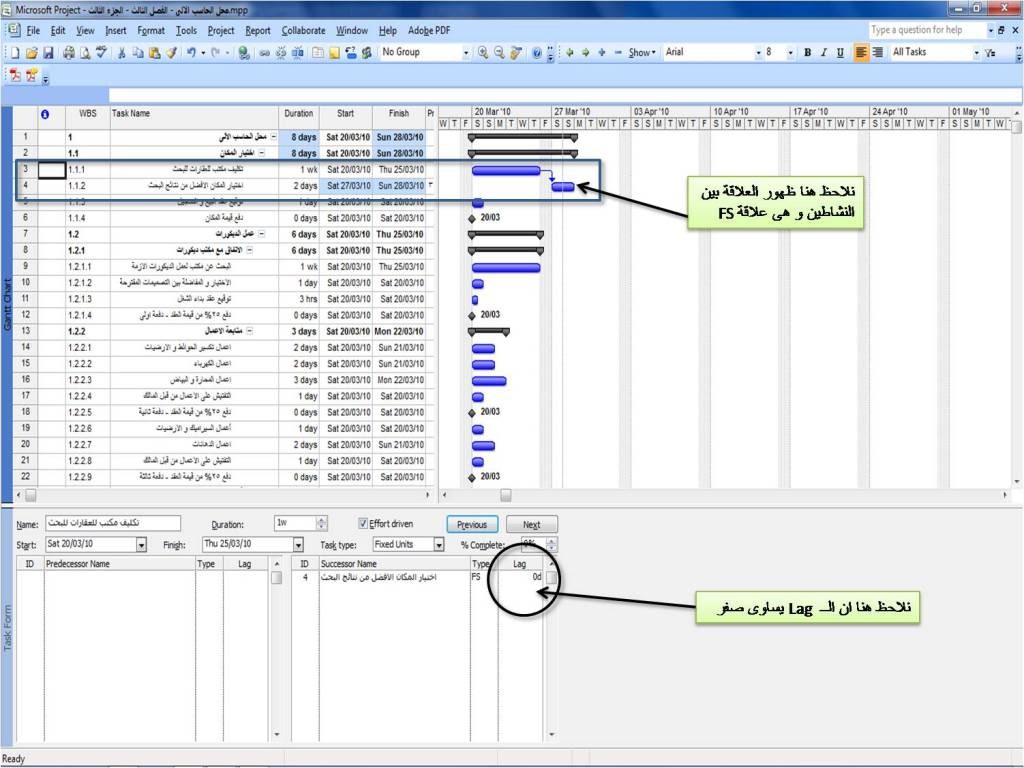The height and width of the screenshot is (768, 1024).
Task: Click the Save diskette icon
Action: (48, 53)
